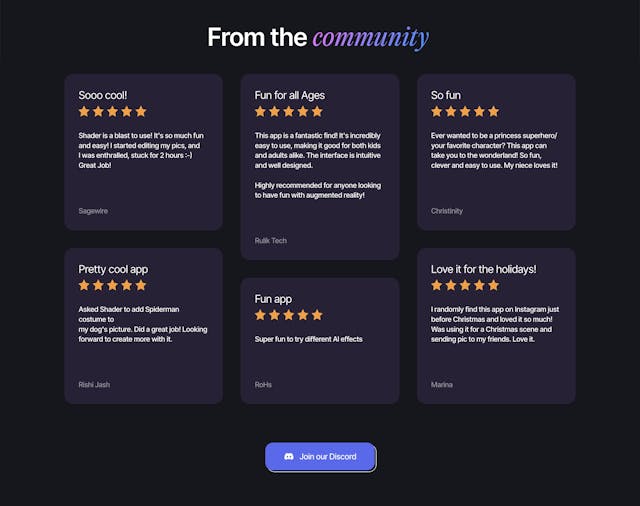Screen dimensions: 640x506
Task: Click the "Pretty cool app" review title
Action: pyautogui.click(x=113, y=269)
